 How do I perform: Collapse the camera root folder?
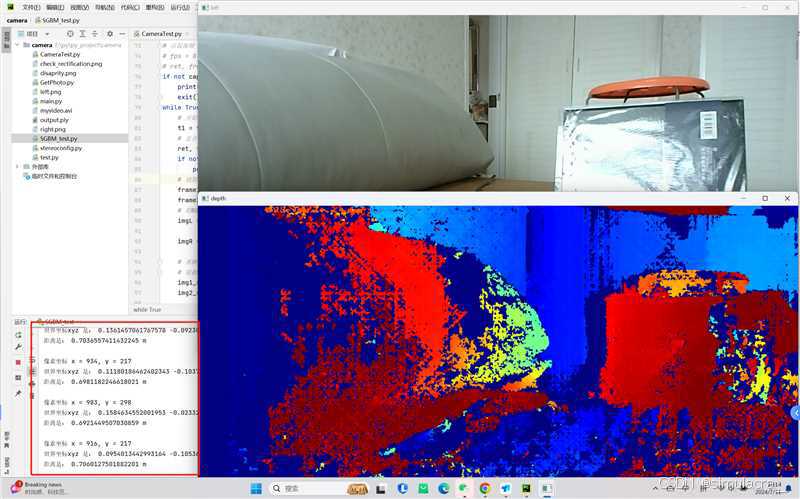(18, 45)
